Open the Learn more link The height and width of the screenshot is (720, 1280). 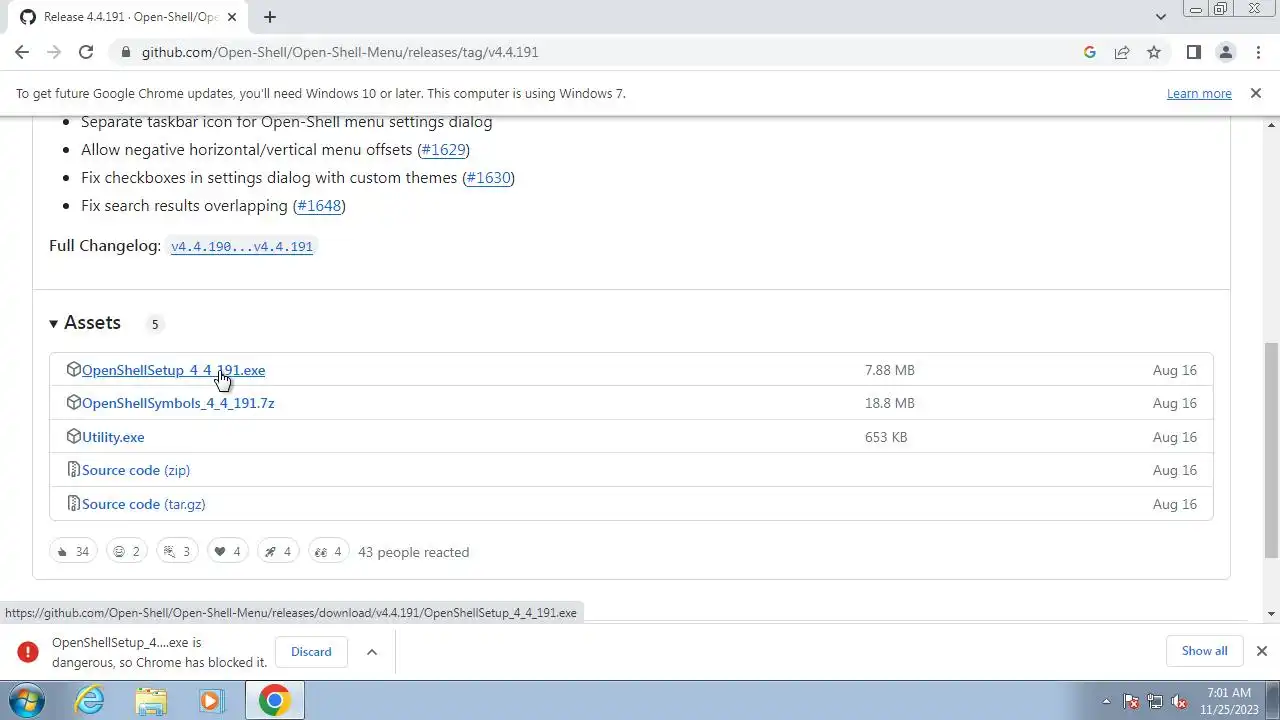pyautogui.click(x=1199, y=93)
